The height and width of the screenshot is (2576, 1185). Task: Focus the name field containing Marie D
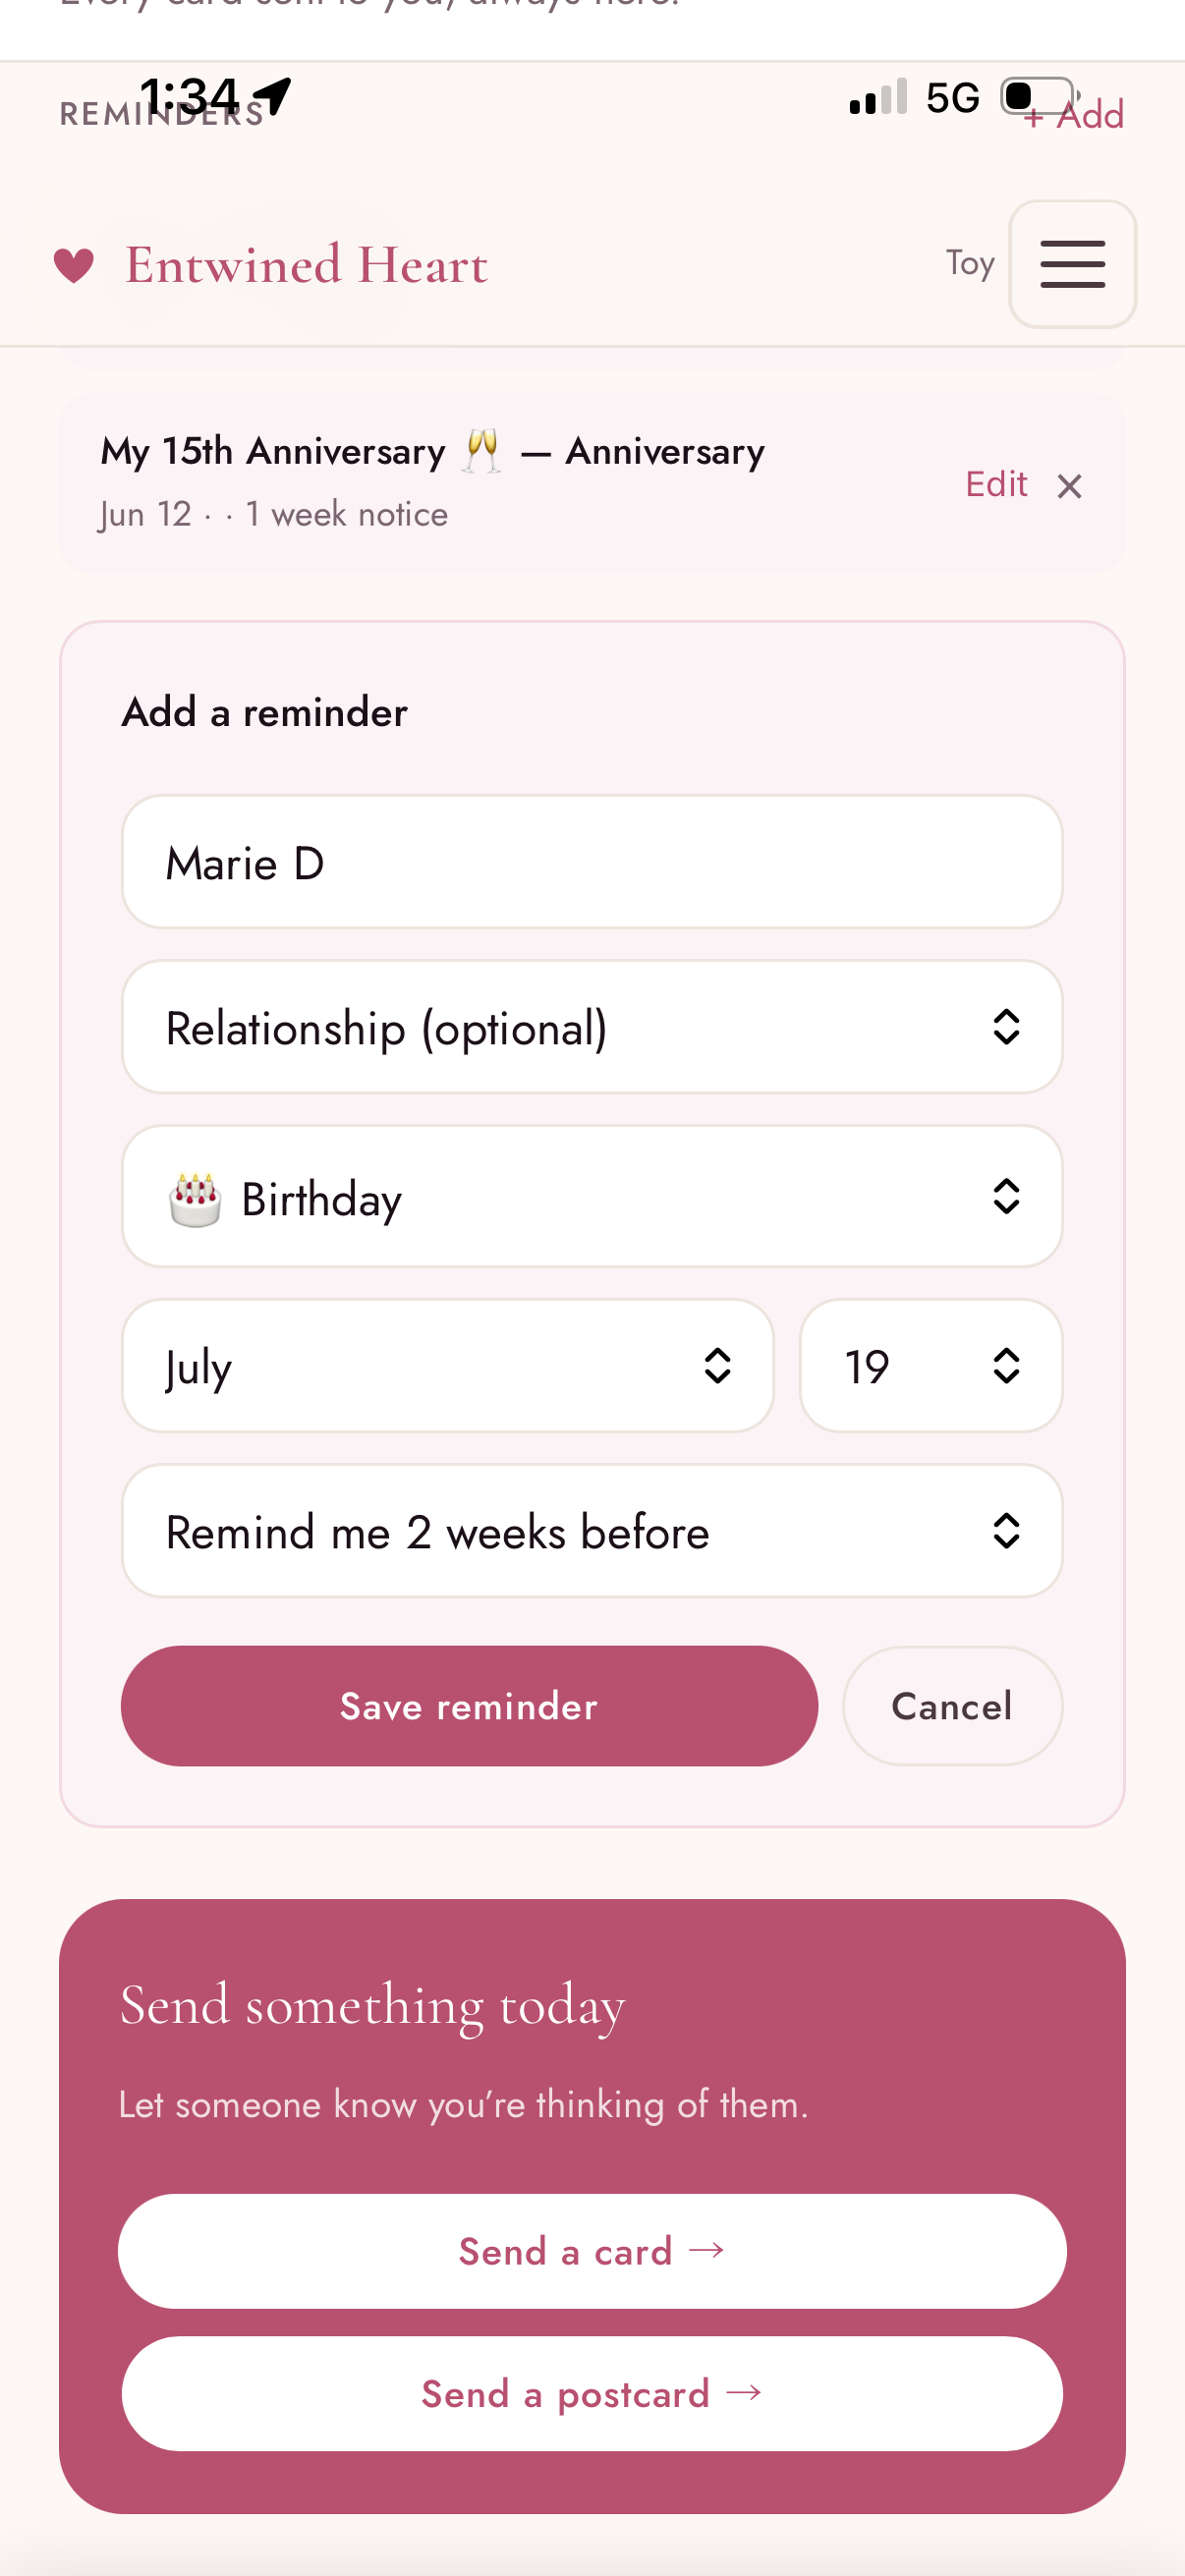pos(592,862)
